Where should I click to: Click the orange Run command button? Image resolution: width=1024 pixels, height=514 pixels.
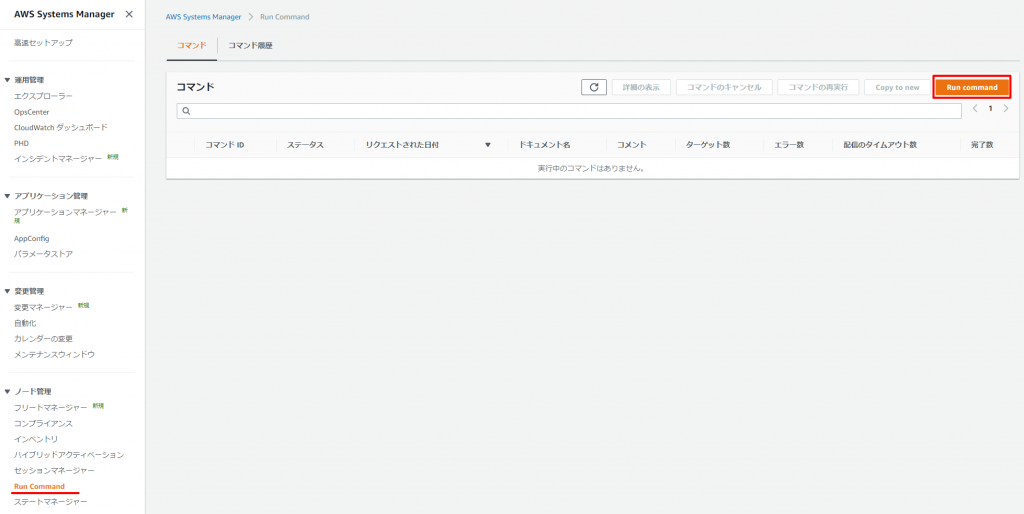972,87
